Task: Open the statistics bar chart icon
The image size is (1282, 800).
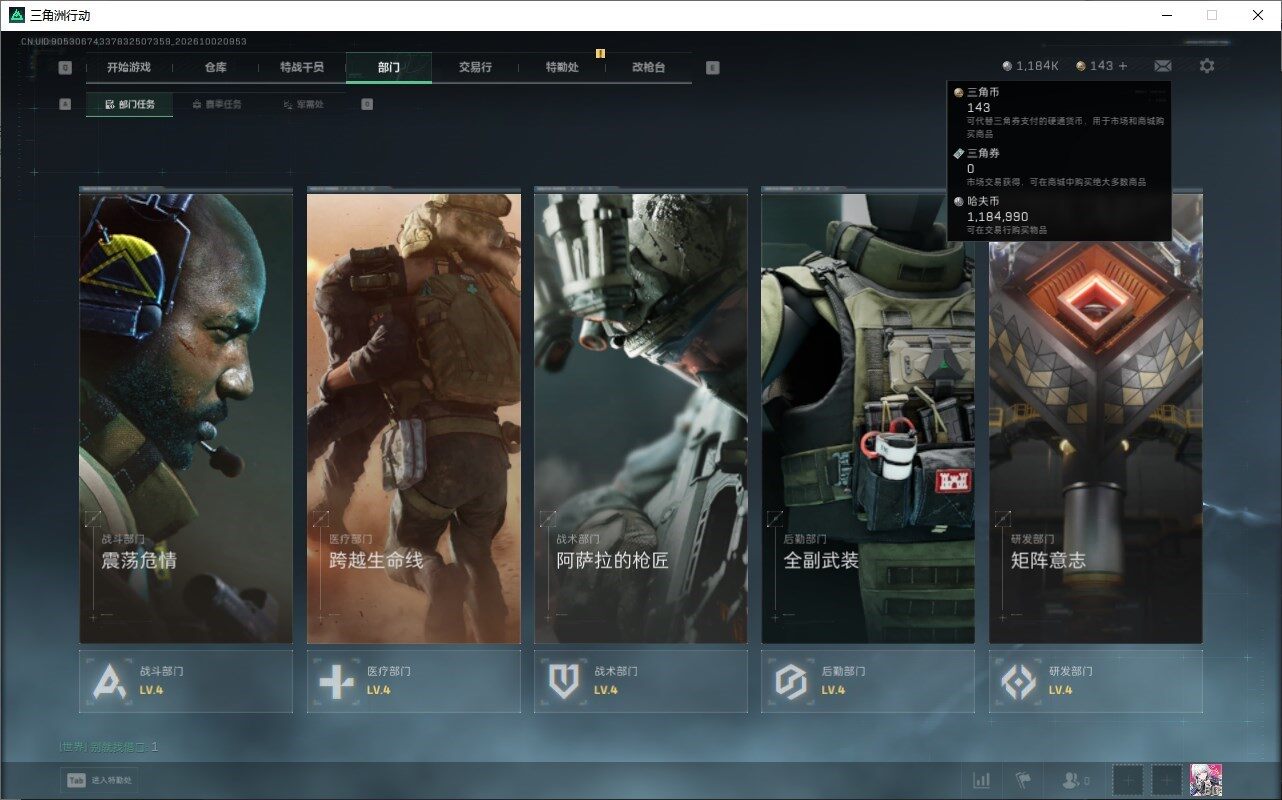Action: click(982, 780)
